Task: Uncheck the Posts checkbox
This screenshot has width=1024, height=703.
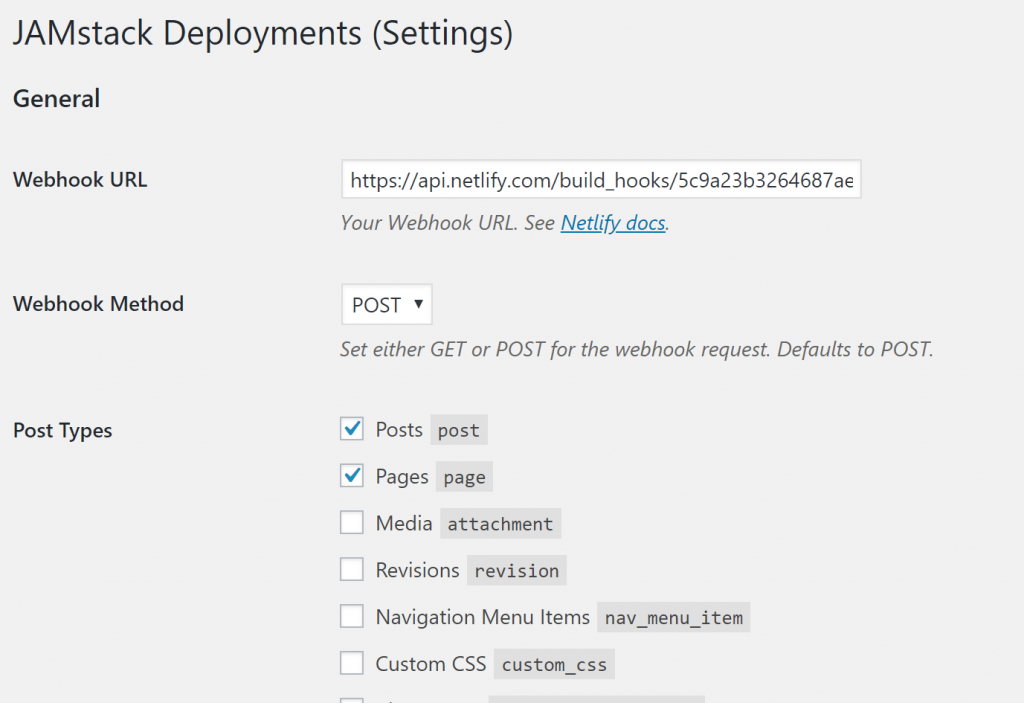Action: point(352,429)
